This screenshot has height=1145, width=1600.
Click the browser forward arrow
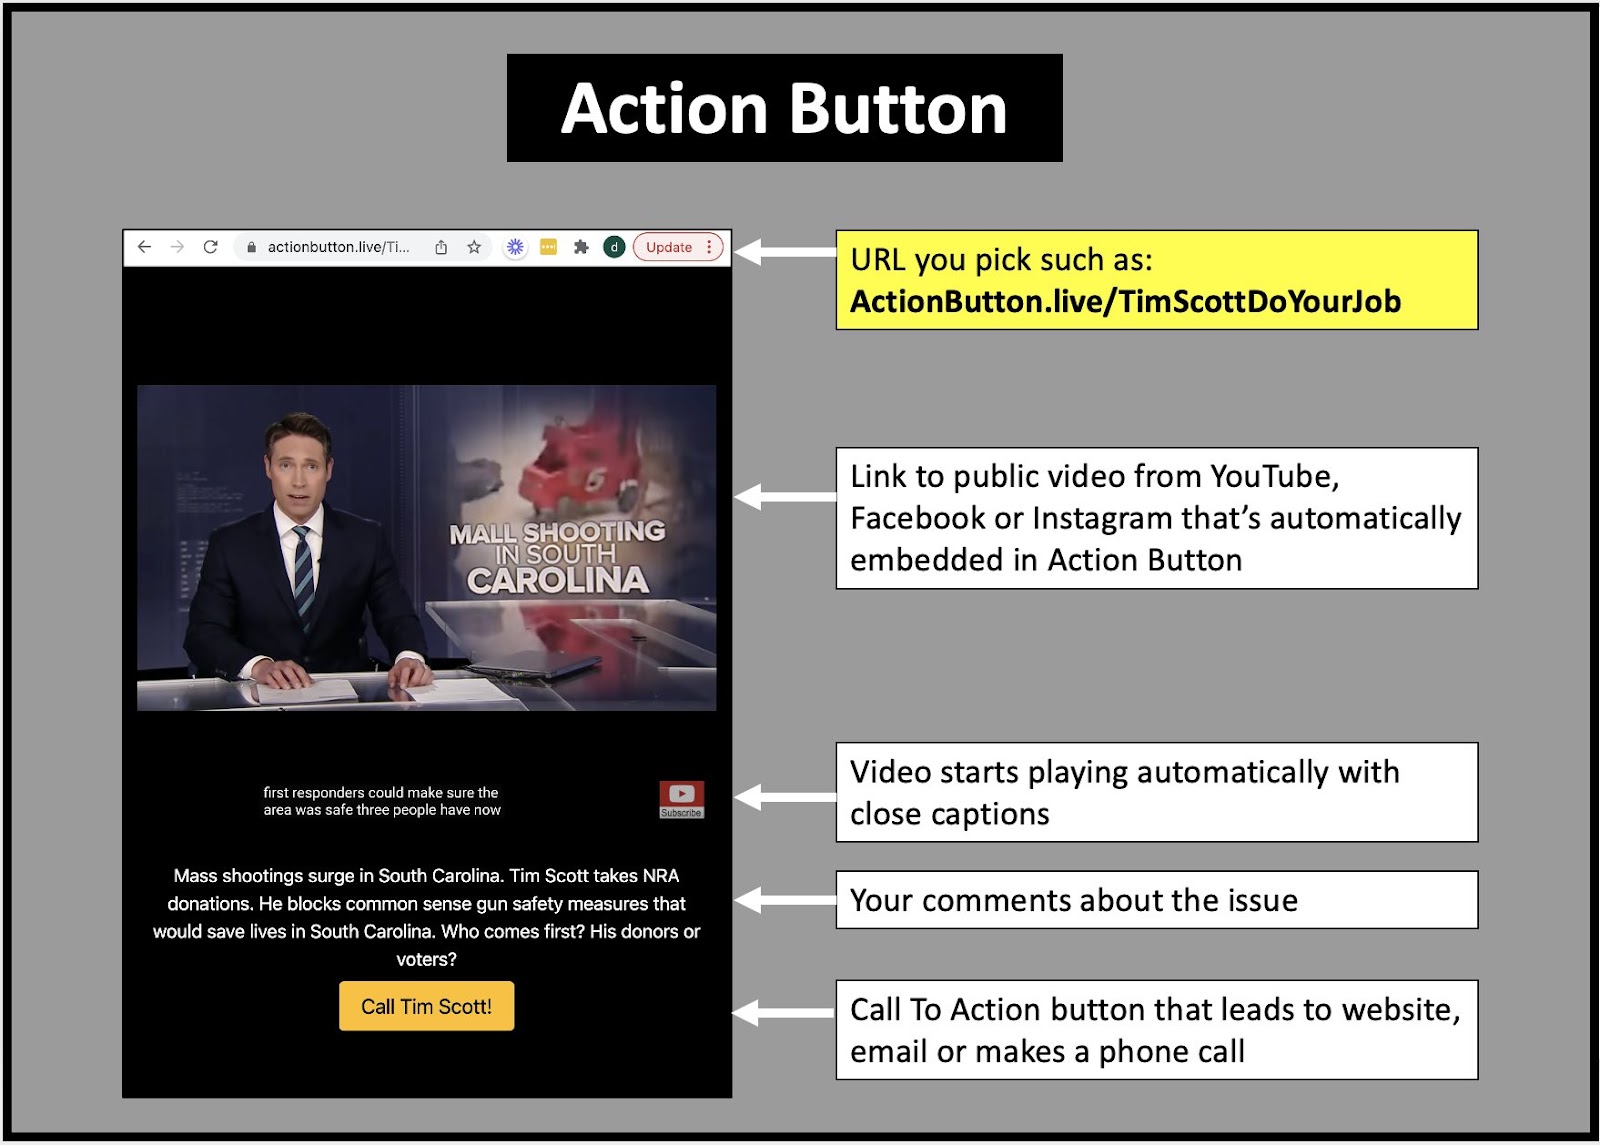click(177, 247)
